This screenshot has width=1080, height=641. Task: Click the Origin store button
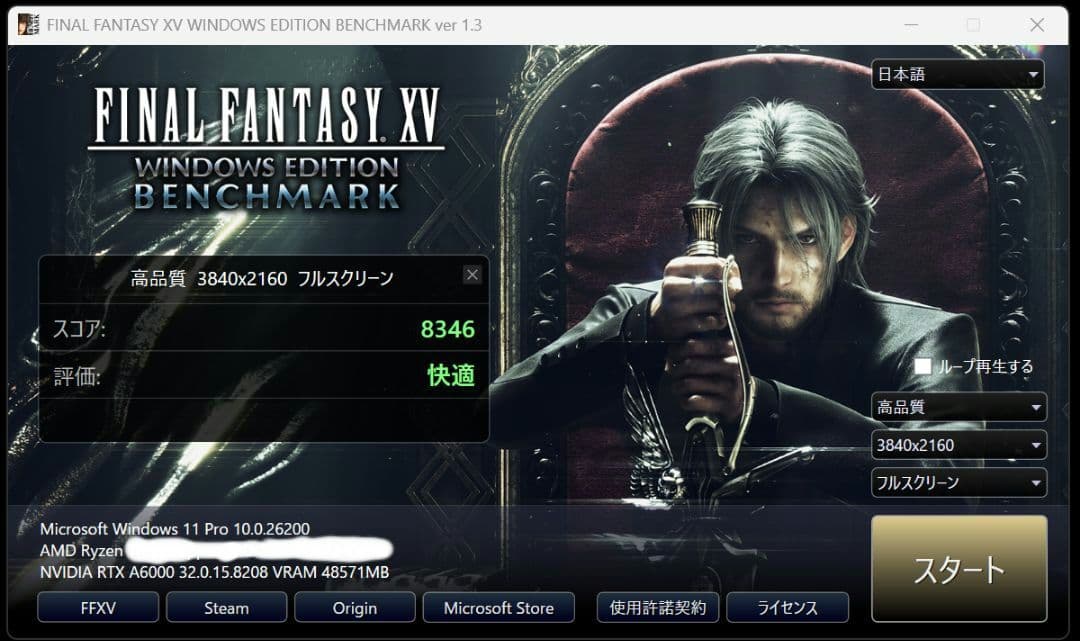click(355, 607)
